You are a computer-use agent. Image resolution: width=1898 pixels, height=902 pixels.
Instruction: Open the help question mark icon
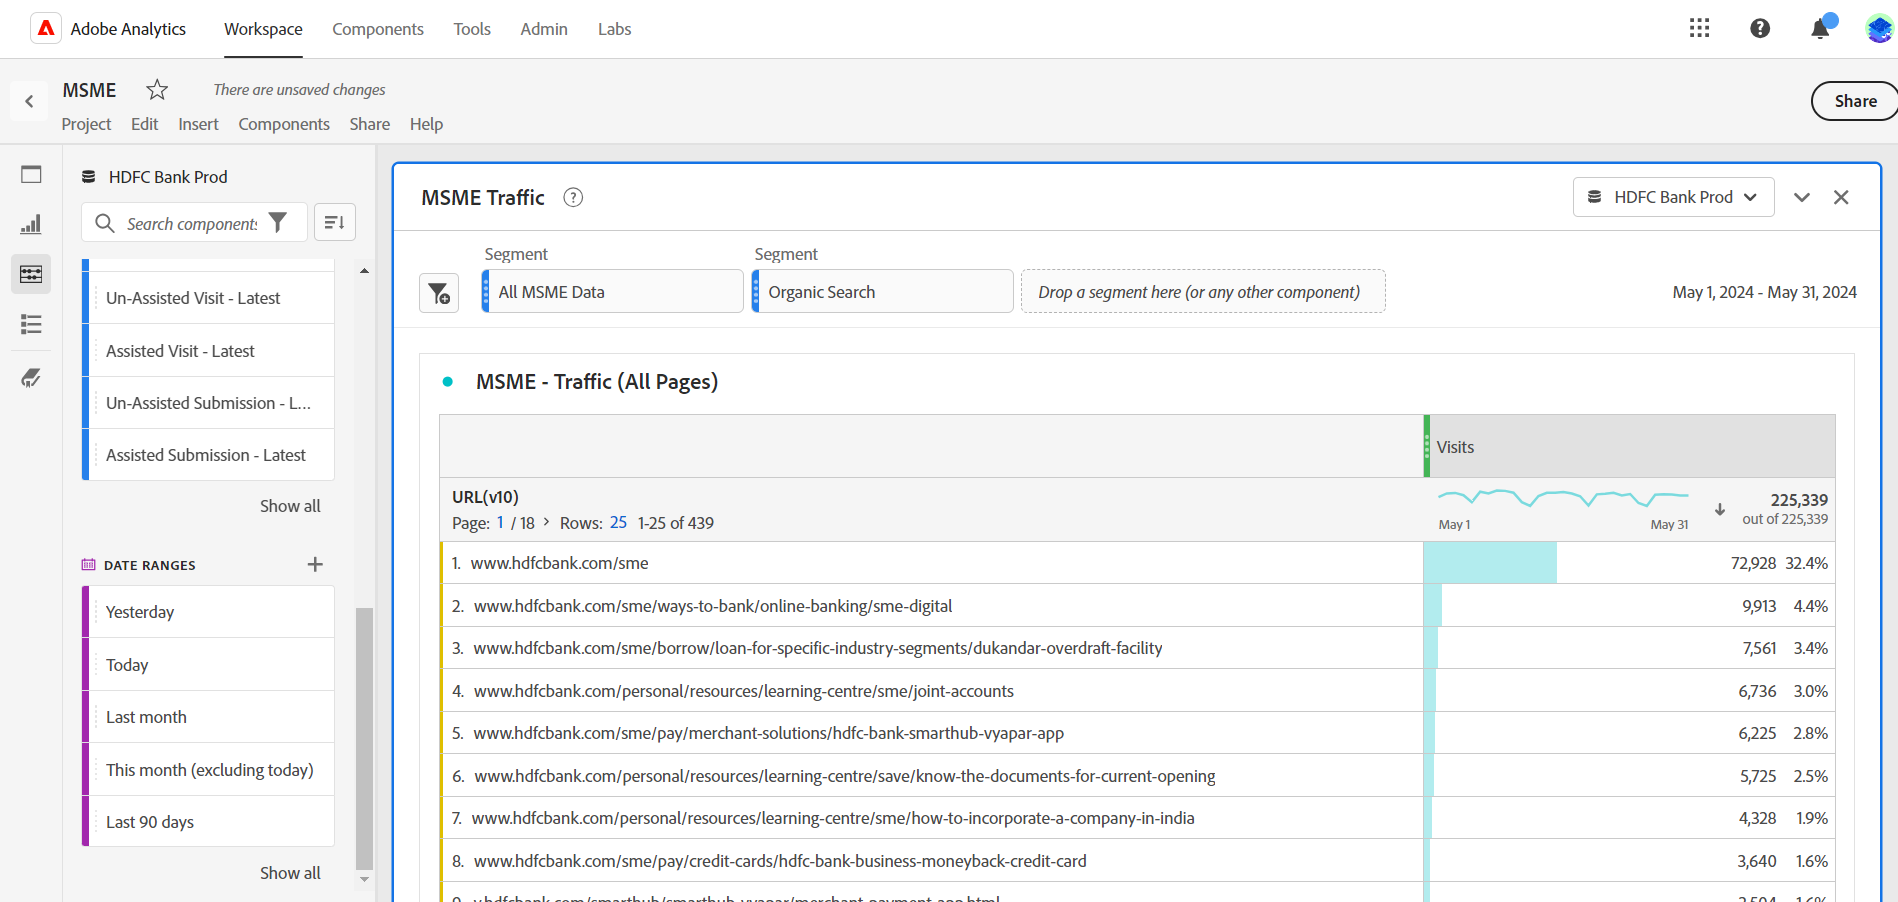1760,28
